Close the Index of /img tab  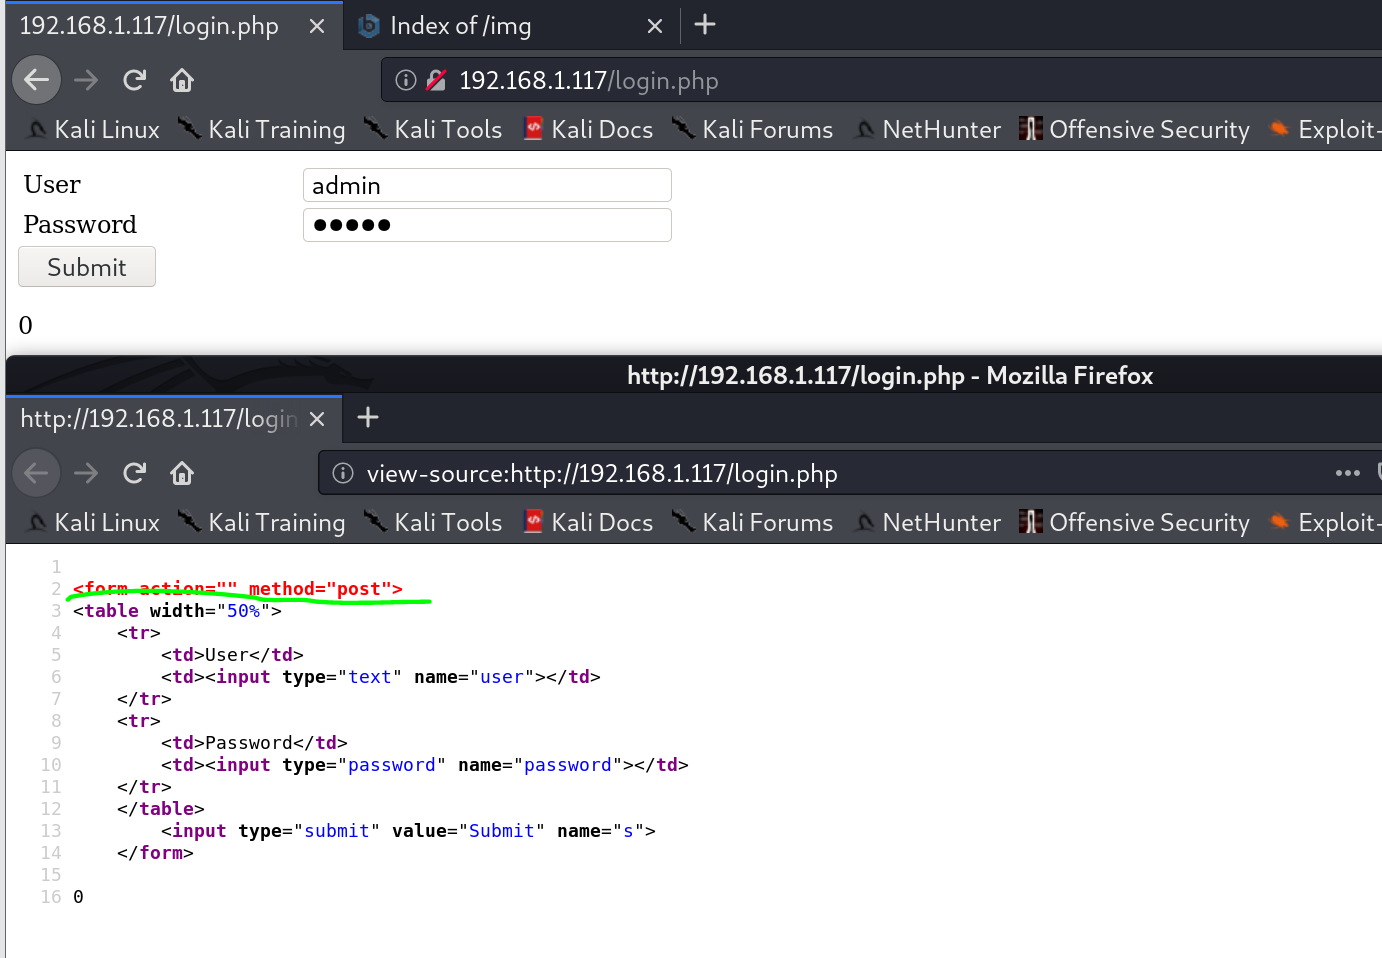(x=655, y=26)
